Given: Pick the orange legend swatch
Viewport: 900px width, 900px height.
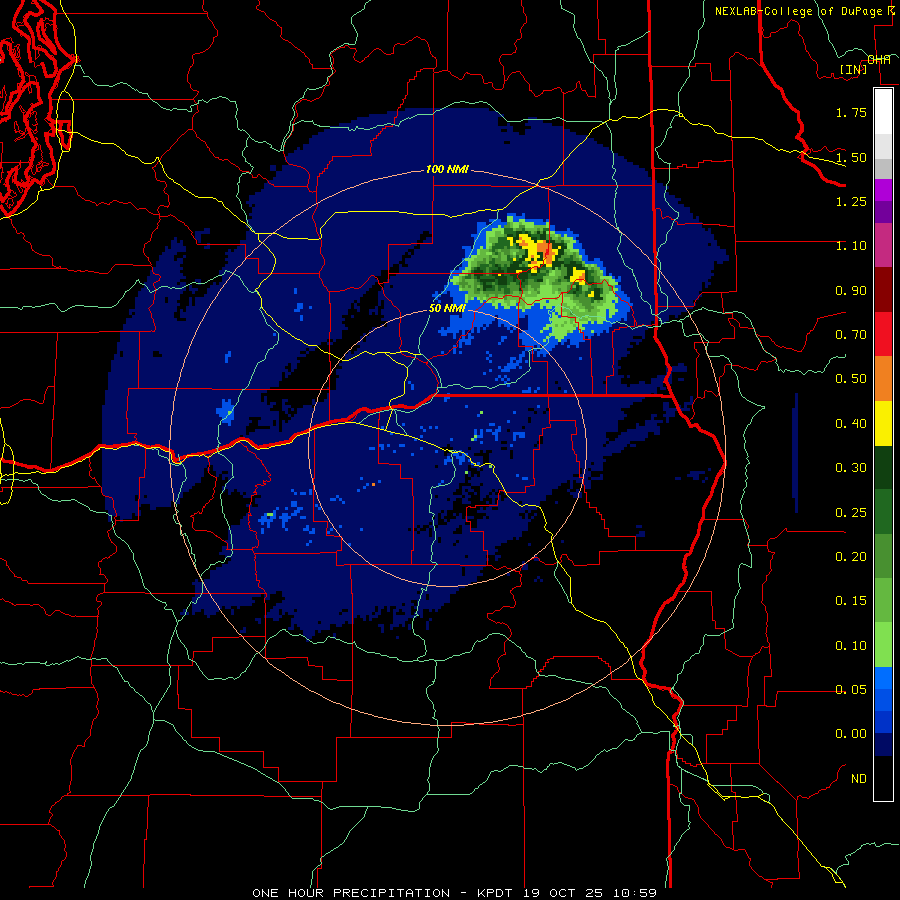Looking at the screenshot, I should tap(883, 379).
